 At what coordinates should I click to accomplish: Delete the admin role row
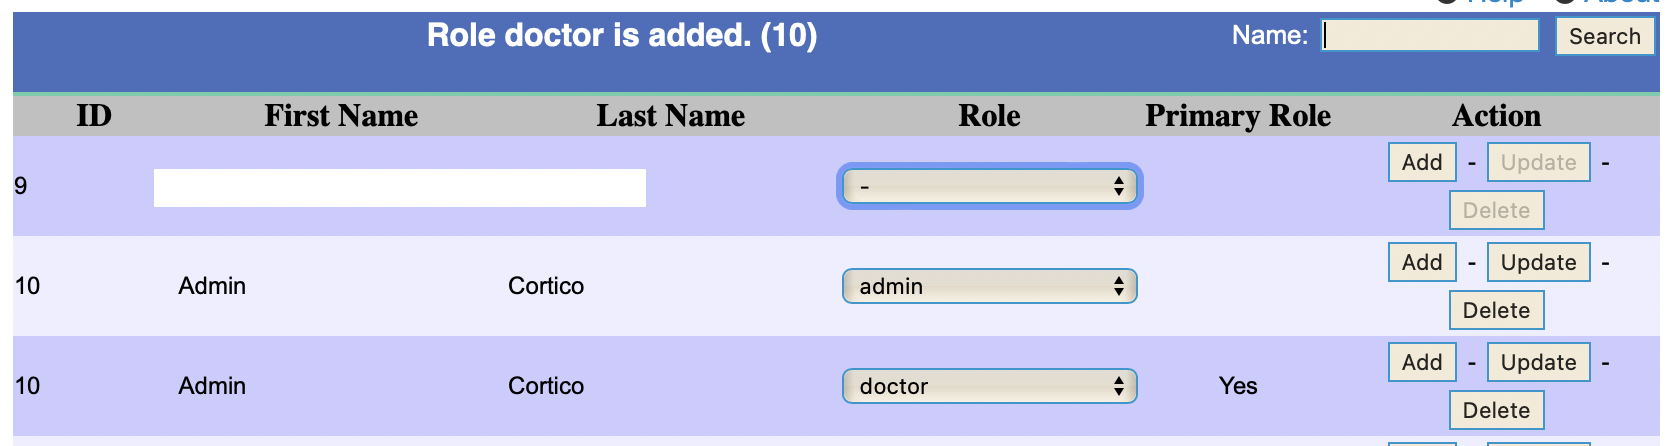tap(1496, 310)
